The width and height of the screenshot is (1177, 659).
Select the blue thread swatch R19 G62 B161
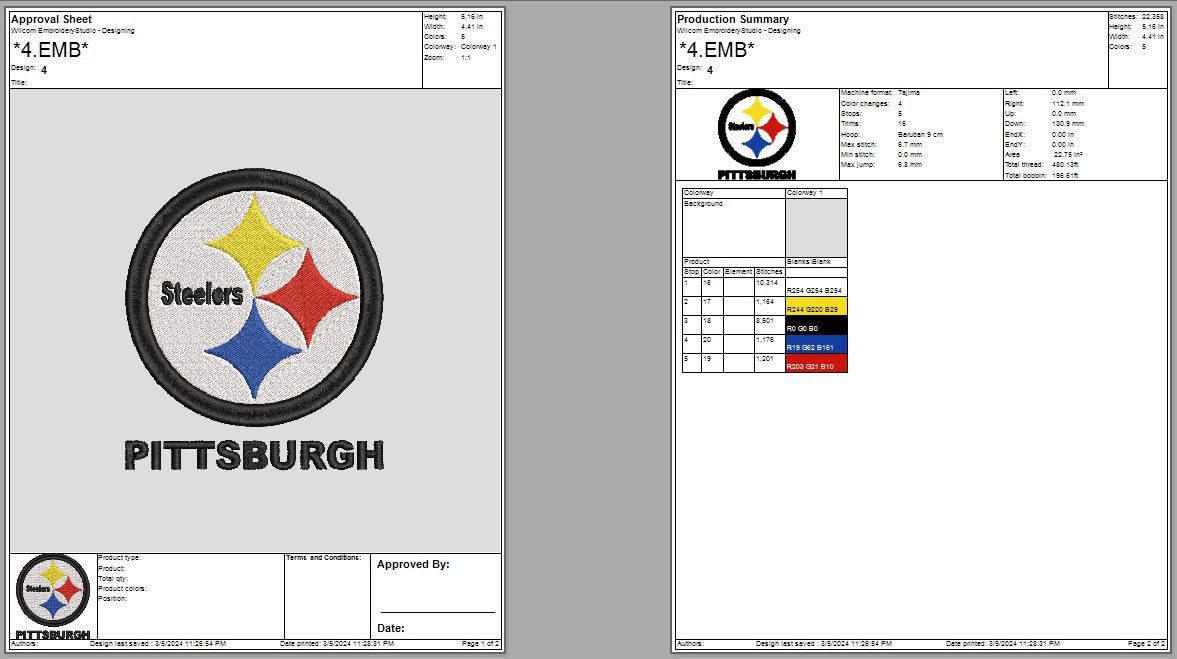click(816, 345)
